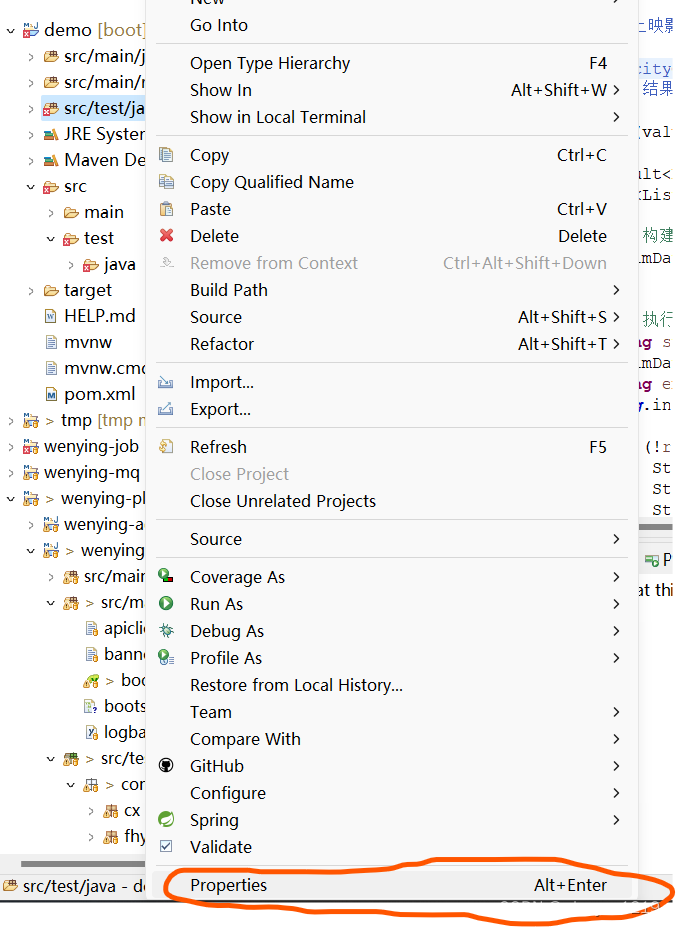Click the Import icon
Image resolution: width=676 pixels, height=927 pixels.
(x=166, y=383)
